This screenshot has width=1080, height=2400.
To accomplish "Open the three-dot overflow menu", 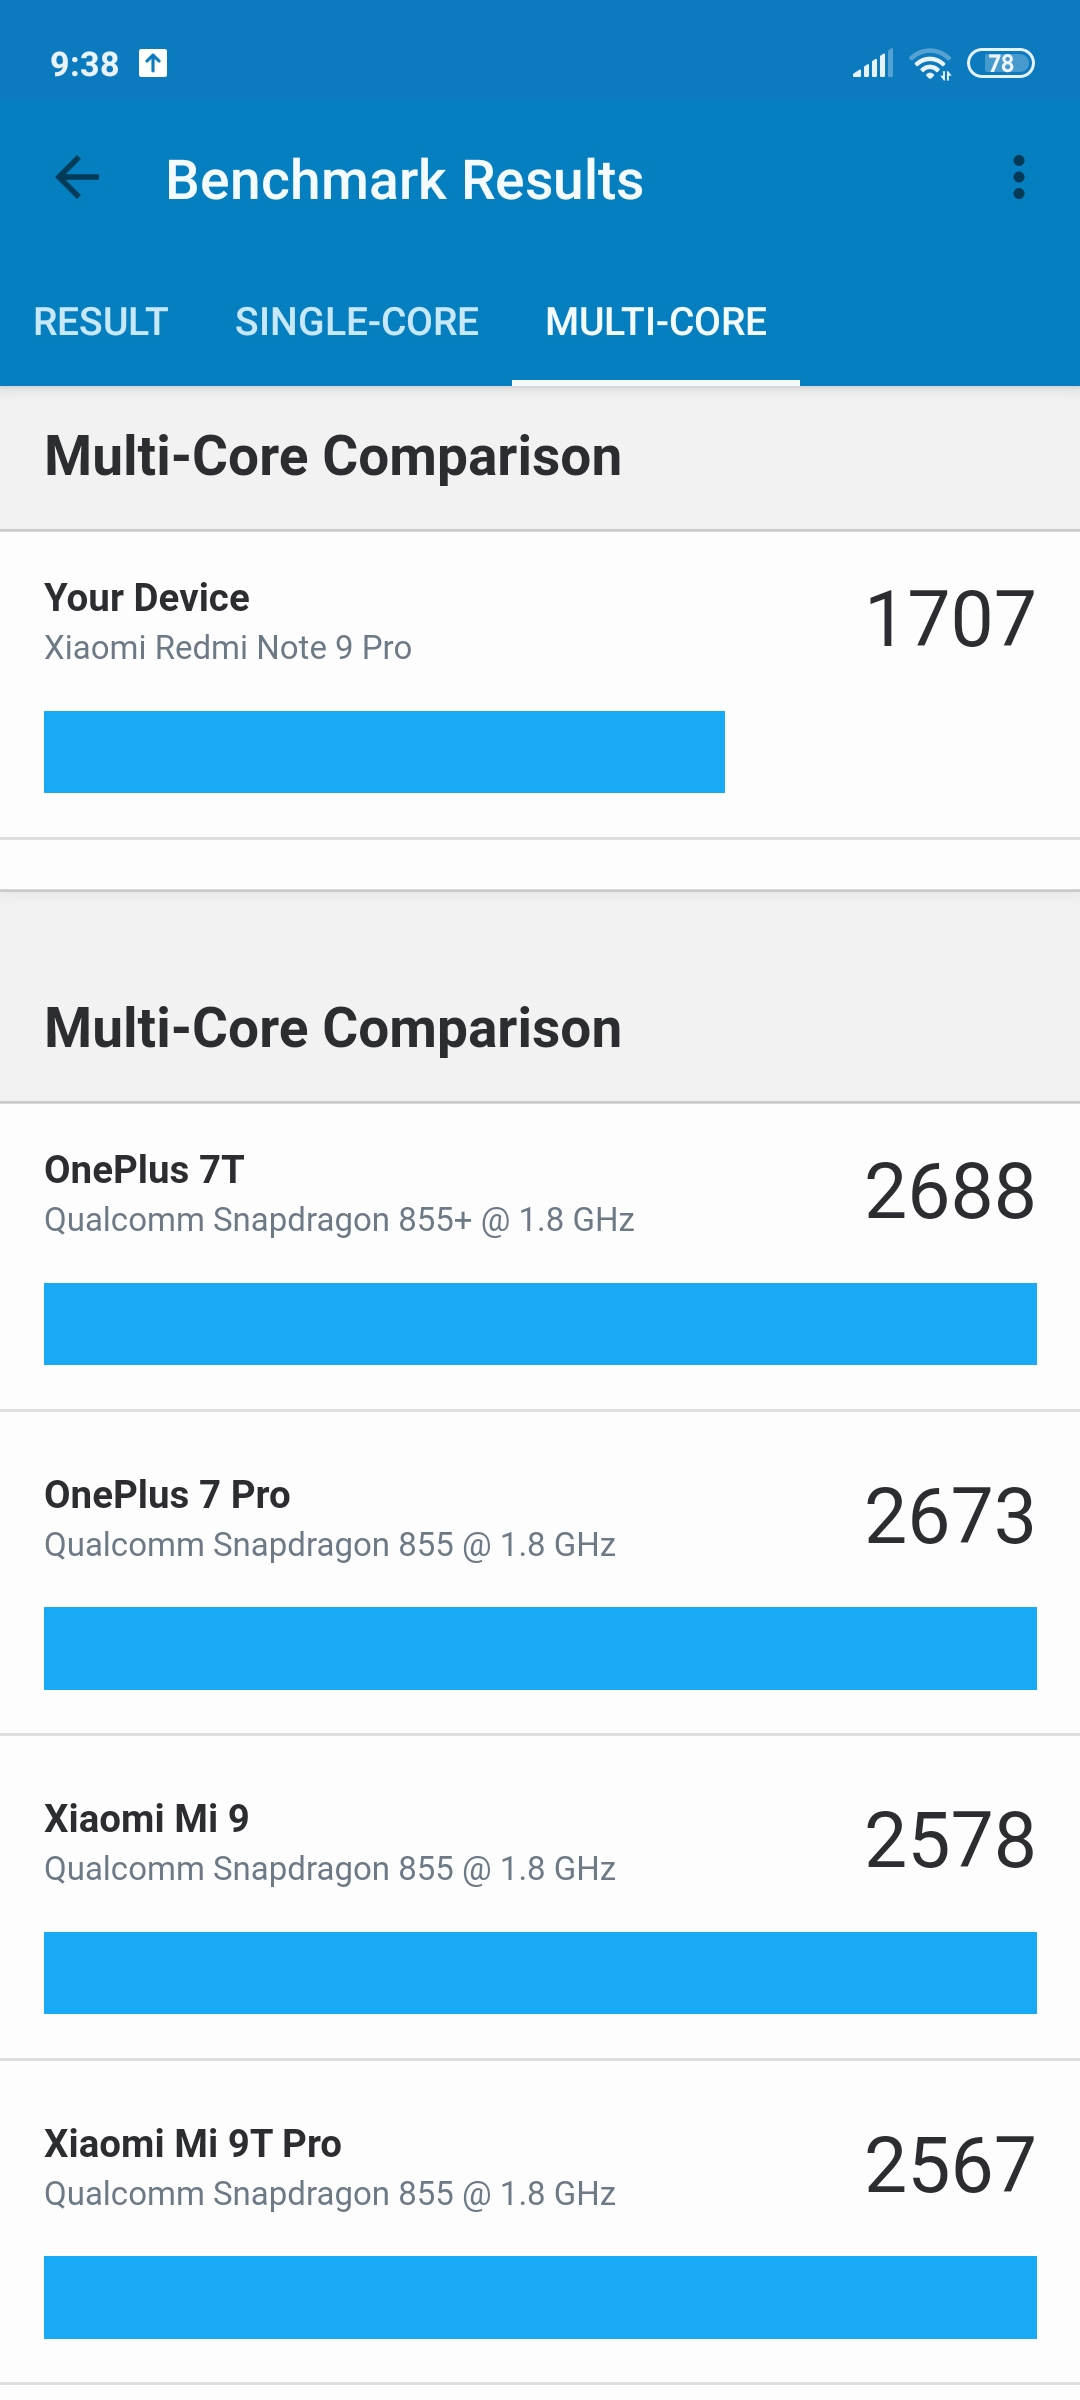I will point(1018,178).
